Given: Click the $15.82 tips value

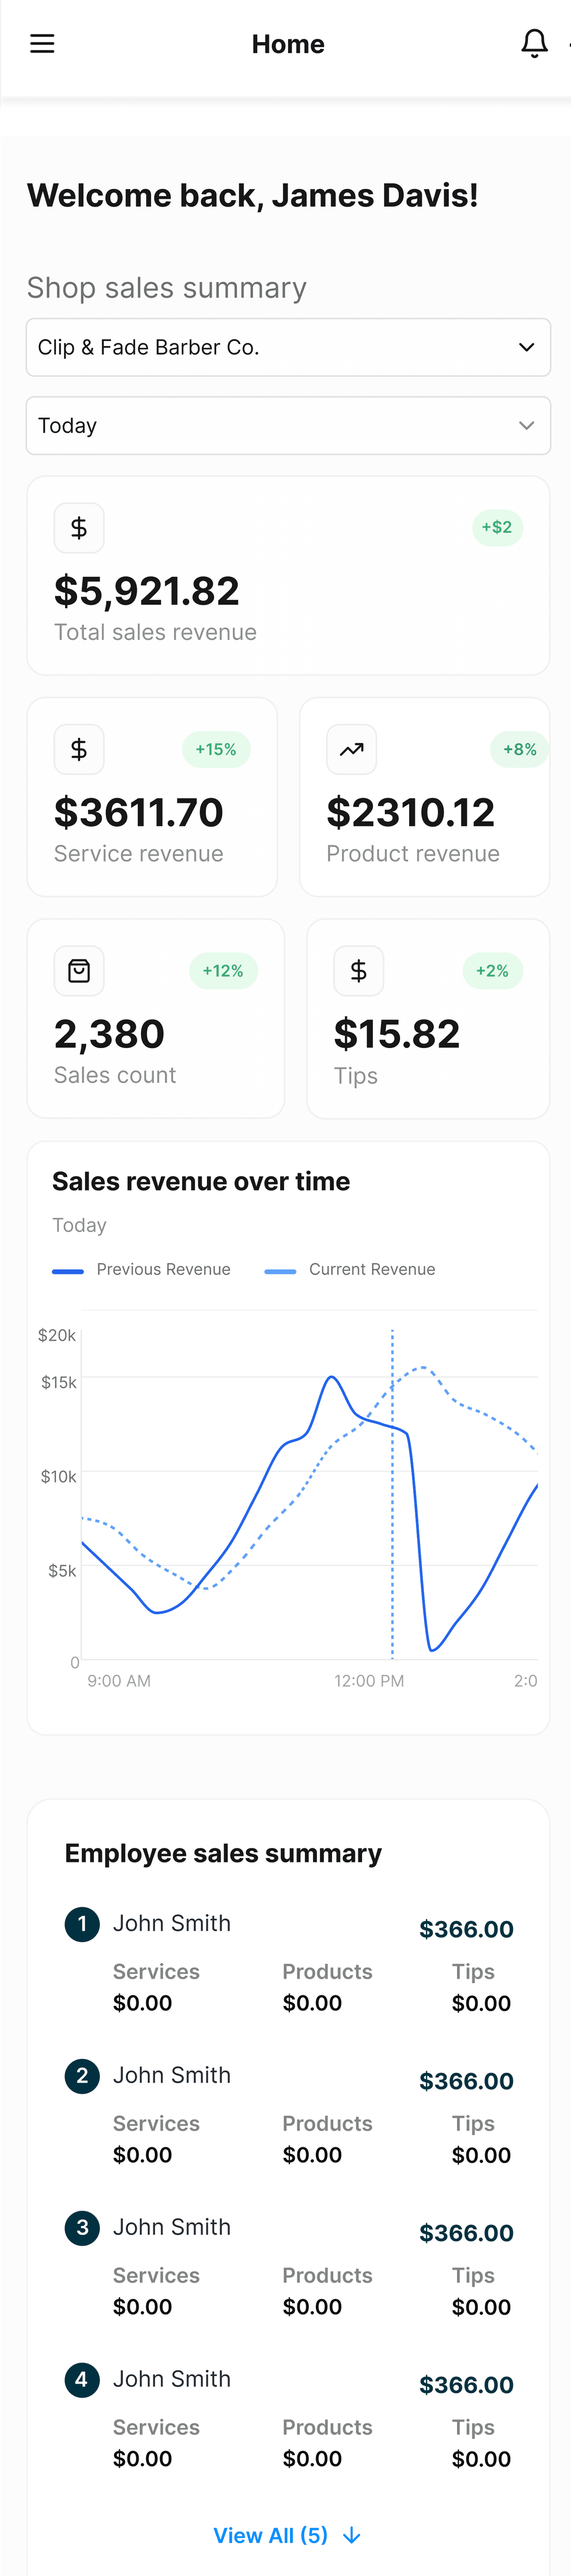Looking at the screenshot, I should click(x=397, y=1034).
